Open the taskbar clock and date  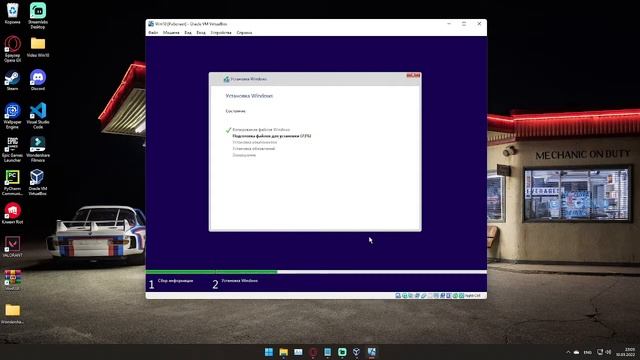pos(625,352)
